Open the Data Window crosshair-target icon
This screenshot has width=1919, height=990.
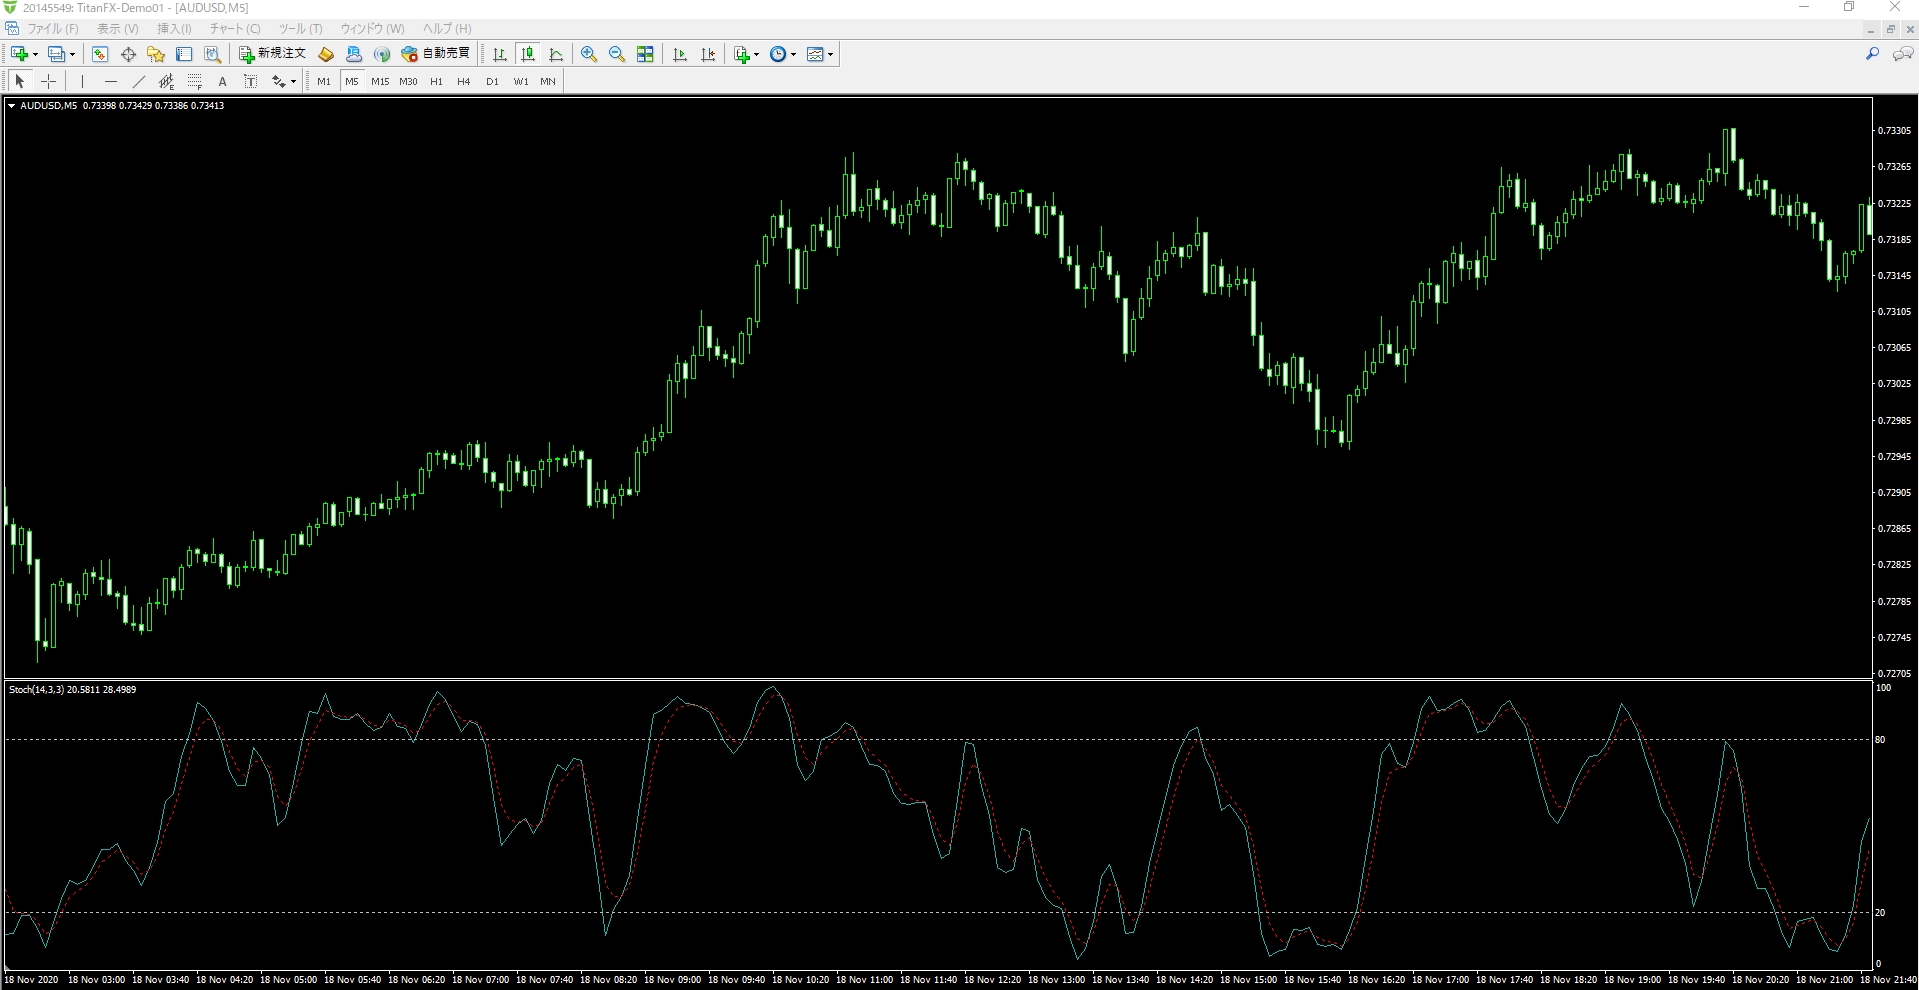pos(128,54)
